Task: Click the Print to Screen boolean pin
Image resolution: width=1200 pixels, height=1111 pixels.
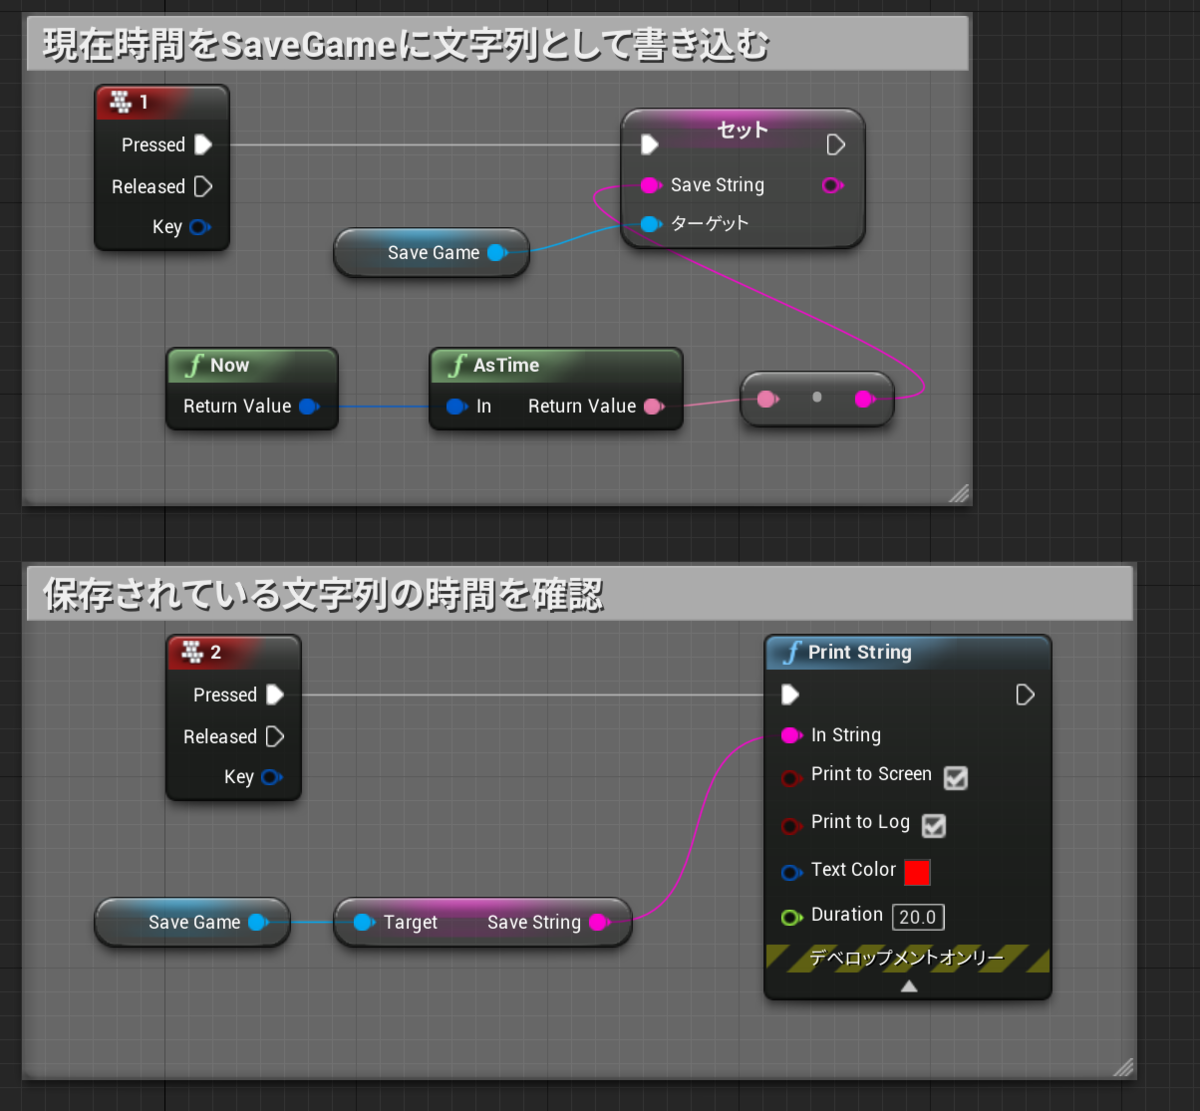Action: [791, 778]
